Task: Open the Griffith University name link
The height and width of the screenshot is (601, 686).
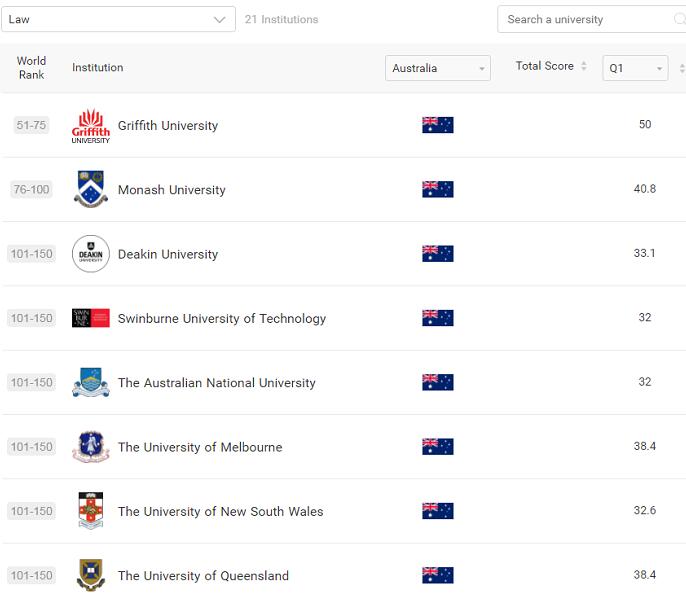Action: (x=167, y=126)
